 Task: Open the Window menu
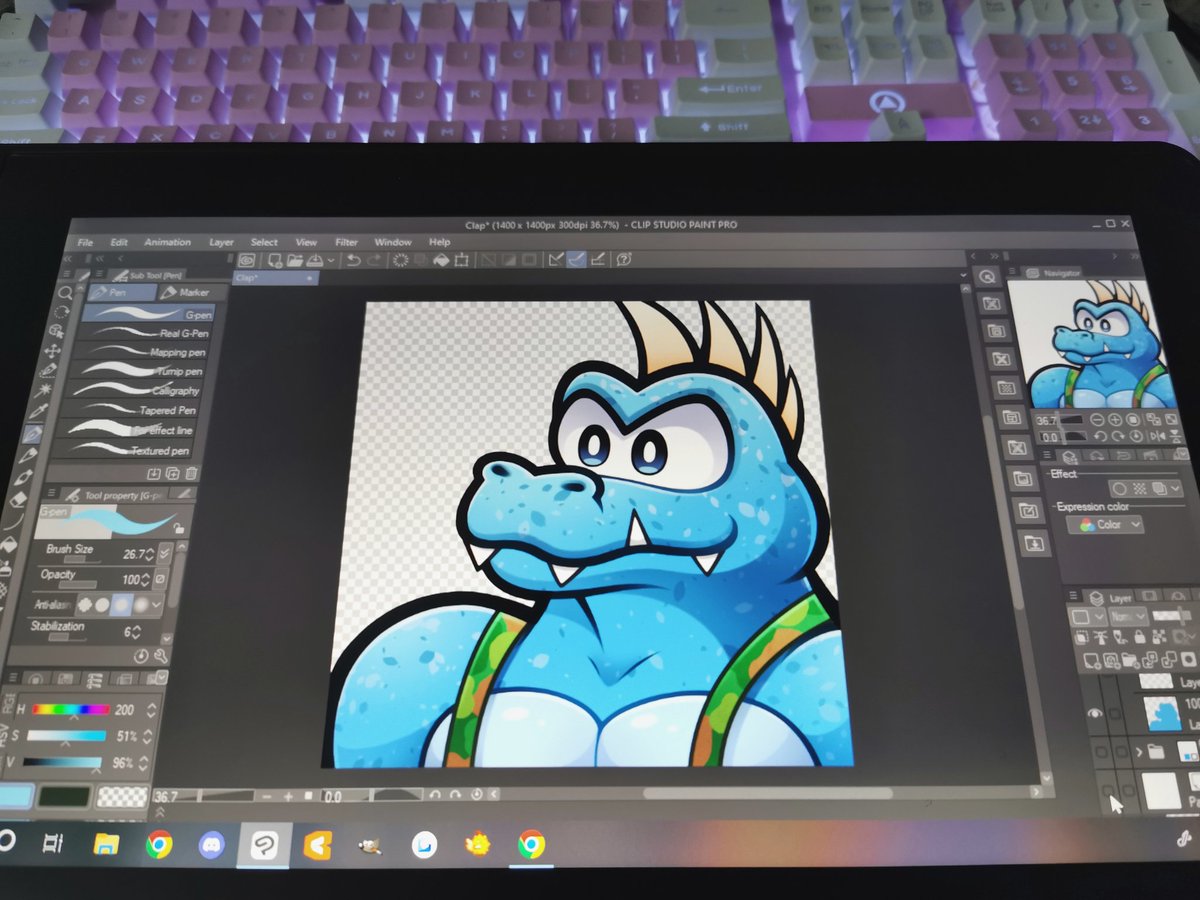(393, 242)
